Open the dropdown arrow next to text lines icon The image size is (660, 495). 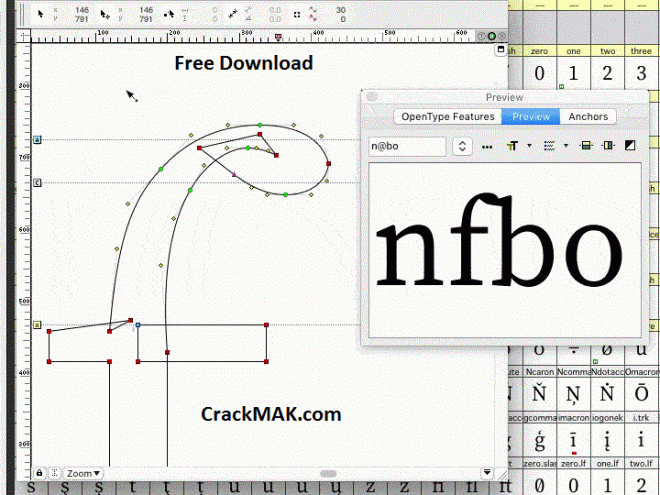(566, 146)
